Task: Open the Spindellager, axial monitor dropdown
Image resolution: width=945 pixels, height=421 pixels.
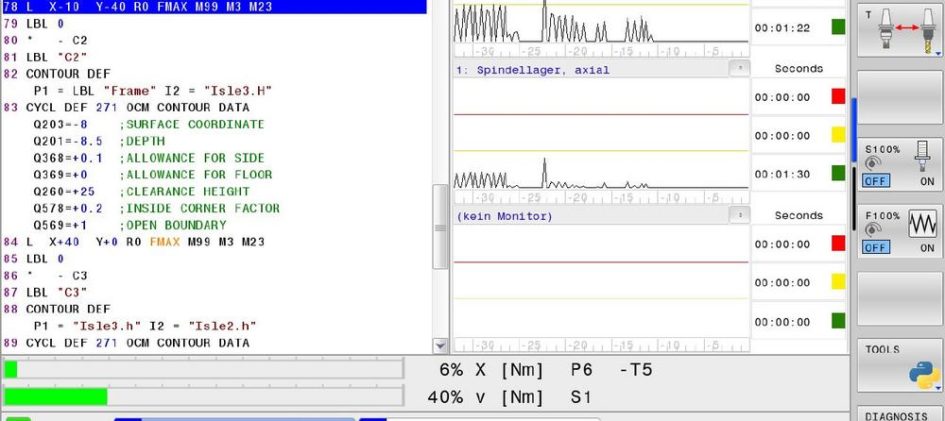Action: click(739, 69)
